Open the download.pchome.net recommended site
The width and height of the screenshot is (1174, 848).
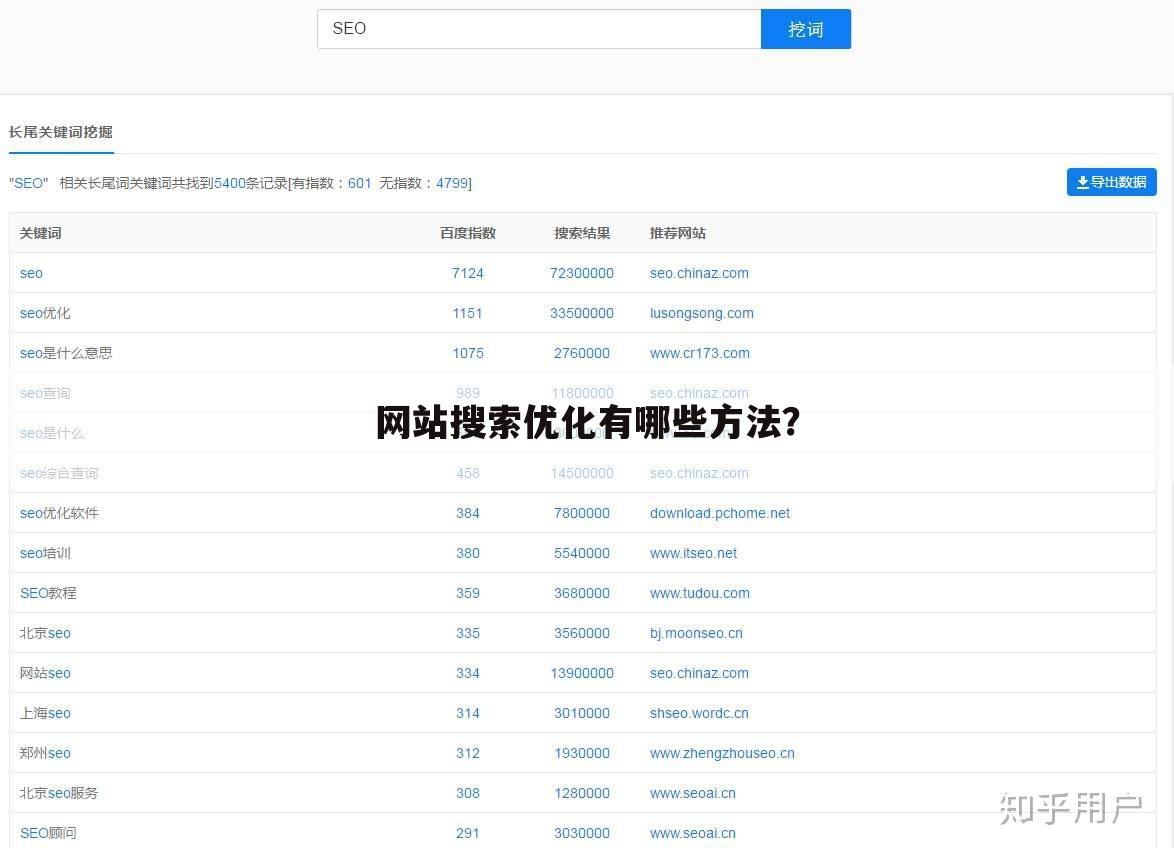click(720, 513)
